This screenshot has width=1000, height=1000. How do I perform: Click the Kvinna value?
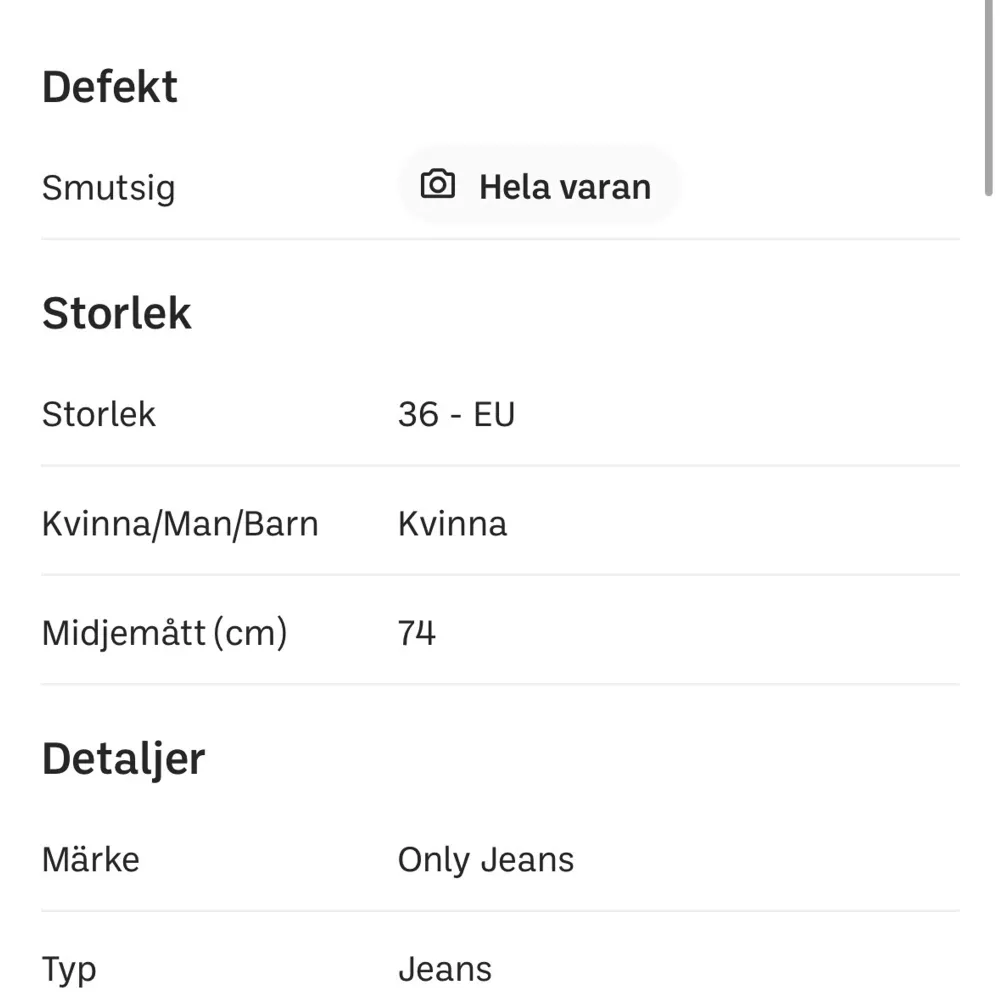[453, 523]
